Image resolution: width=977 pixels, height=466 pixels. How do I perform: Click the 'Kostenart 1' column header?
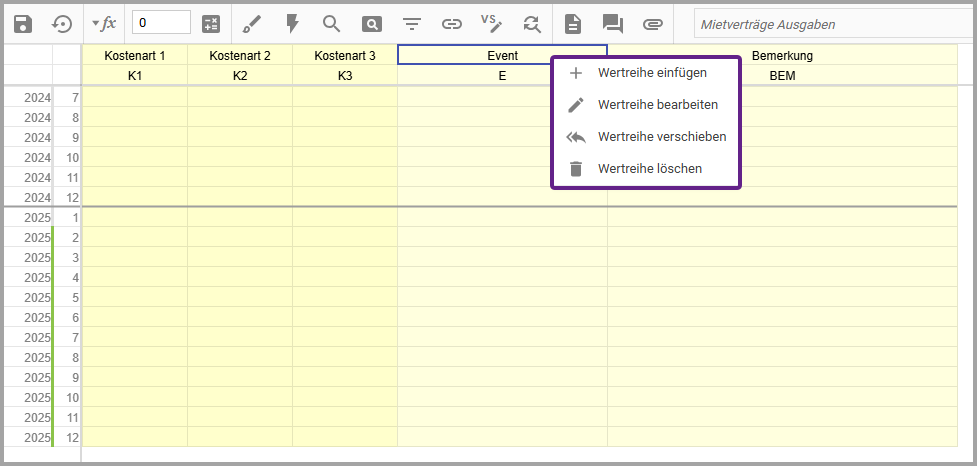tap(135, 56)
